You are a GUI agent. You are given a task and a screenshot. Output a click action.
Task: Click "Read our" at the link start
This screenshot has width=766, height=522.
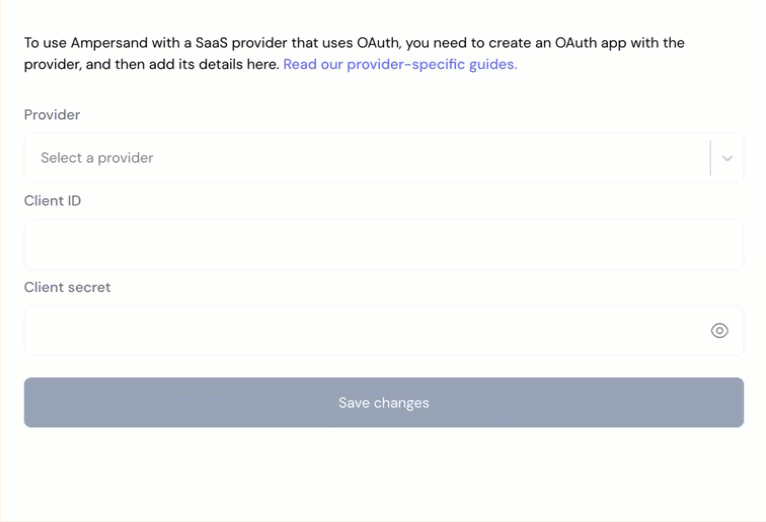(313, 64)
